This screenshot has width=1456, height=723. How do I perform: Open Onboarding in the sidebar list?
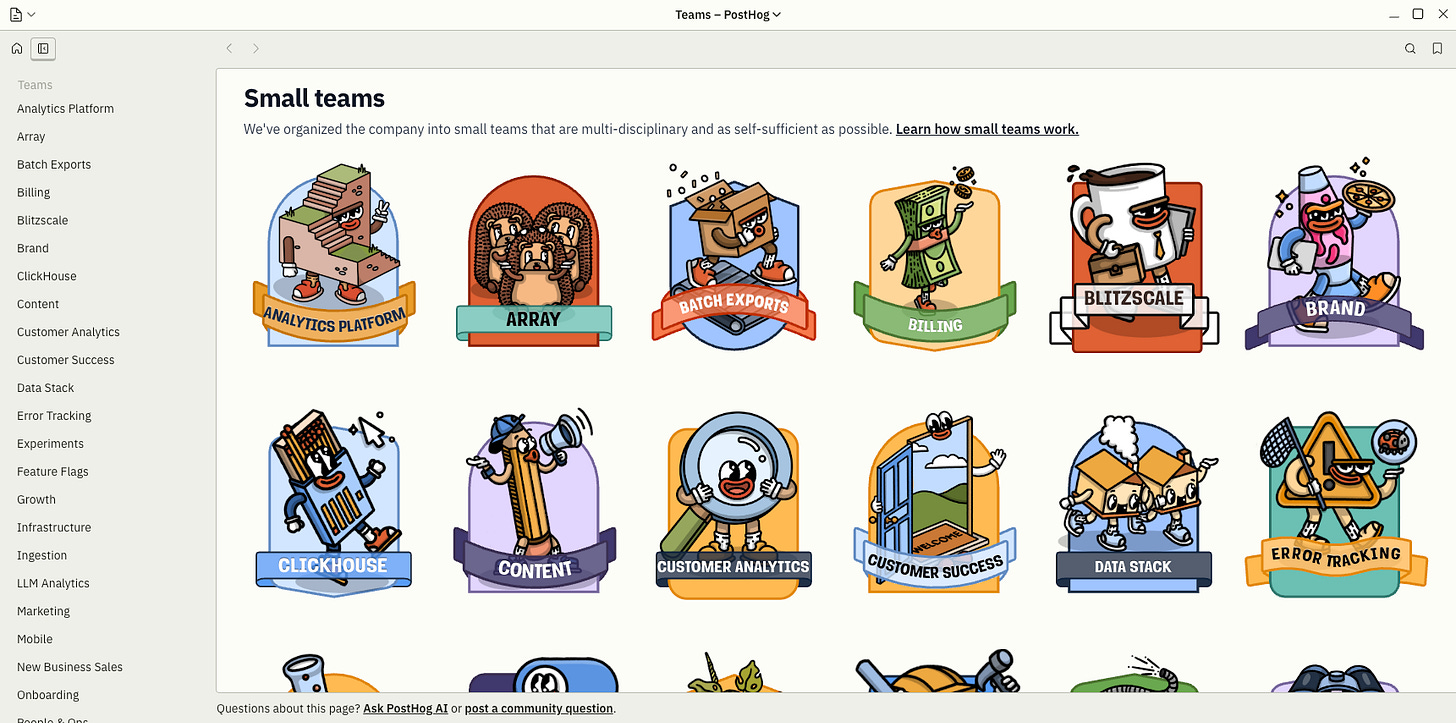[x=48, y=696]
